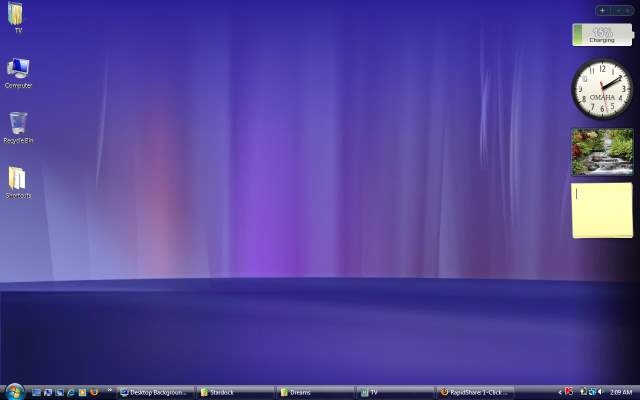The image size is (640, 400).
Task: Click the Show Desktop quick launch icon
Action: (36, 393)
